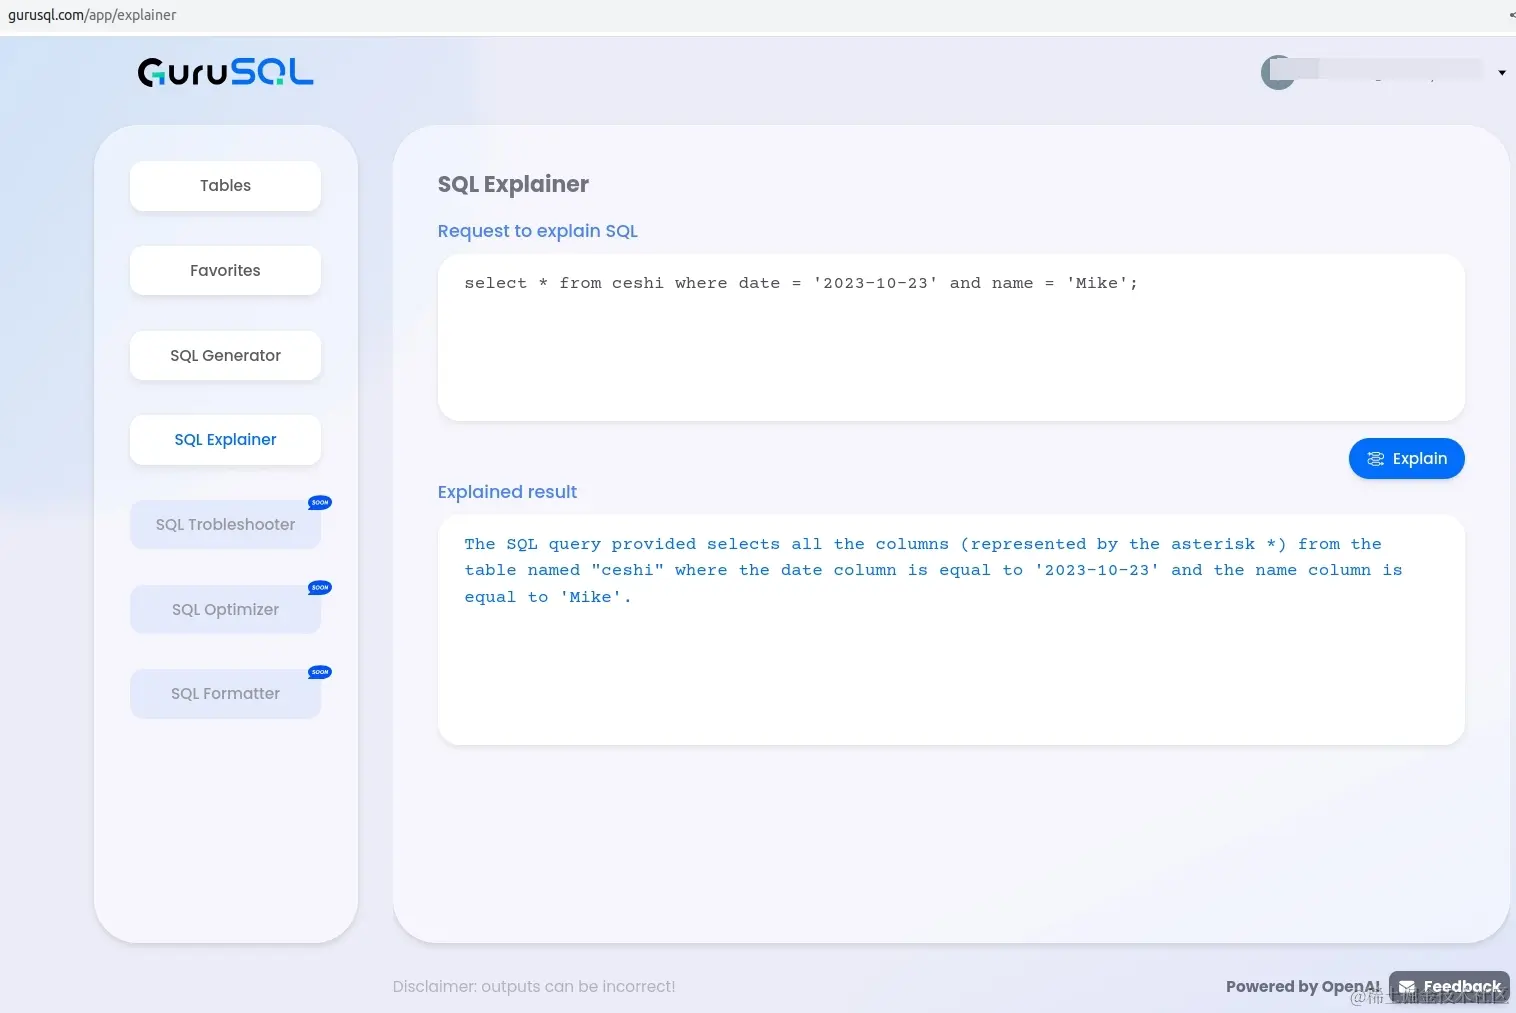The width and height of the screenshot is (1516, 1013).
Task: Switch to the SQL Generator tool
Action: click(x=224, y=355)
